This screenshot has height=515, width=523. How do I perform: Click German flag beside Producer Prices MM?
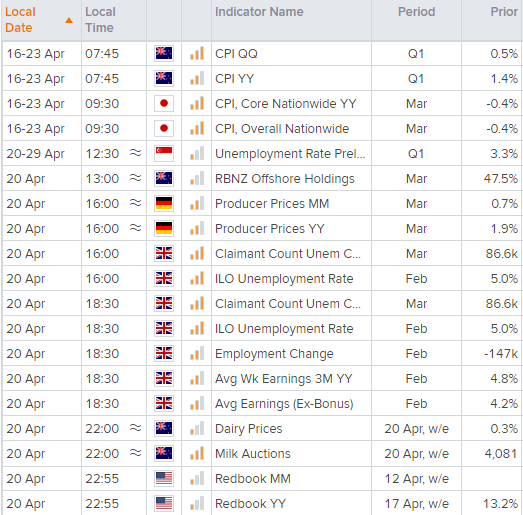coord(164,203)
